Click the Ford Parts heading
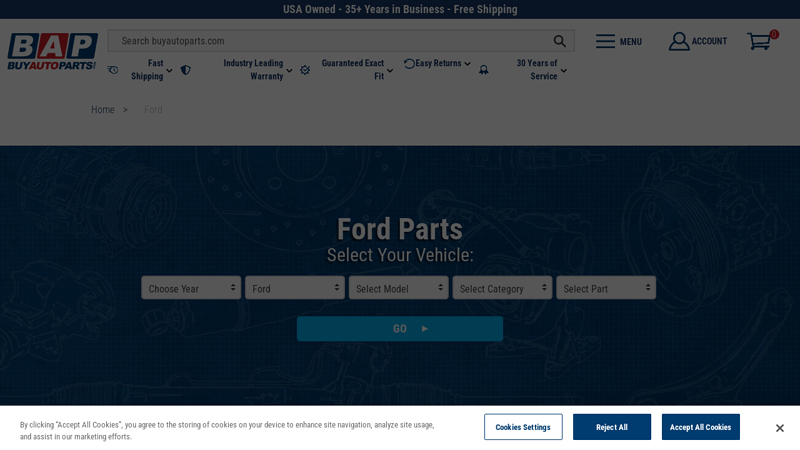This screenshot has height=450, width=800. tap(400, 229)
